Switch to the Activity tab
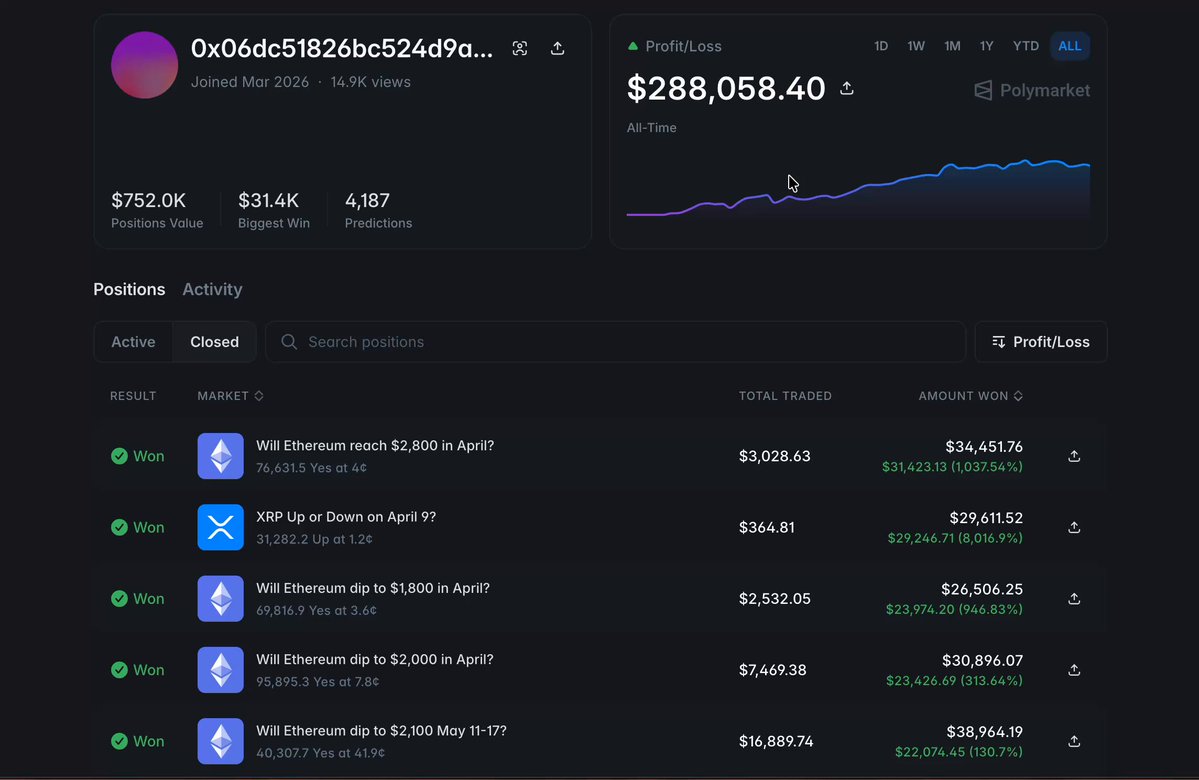Image resolution: width=1199 pixels, height=780 pixels. (212, 289)
